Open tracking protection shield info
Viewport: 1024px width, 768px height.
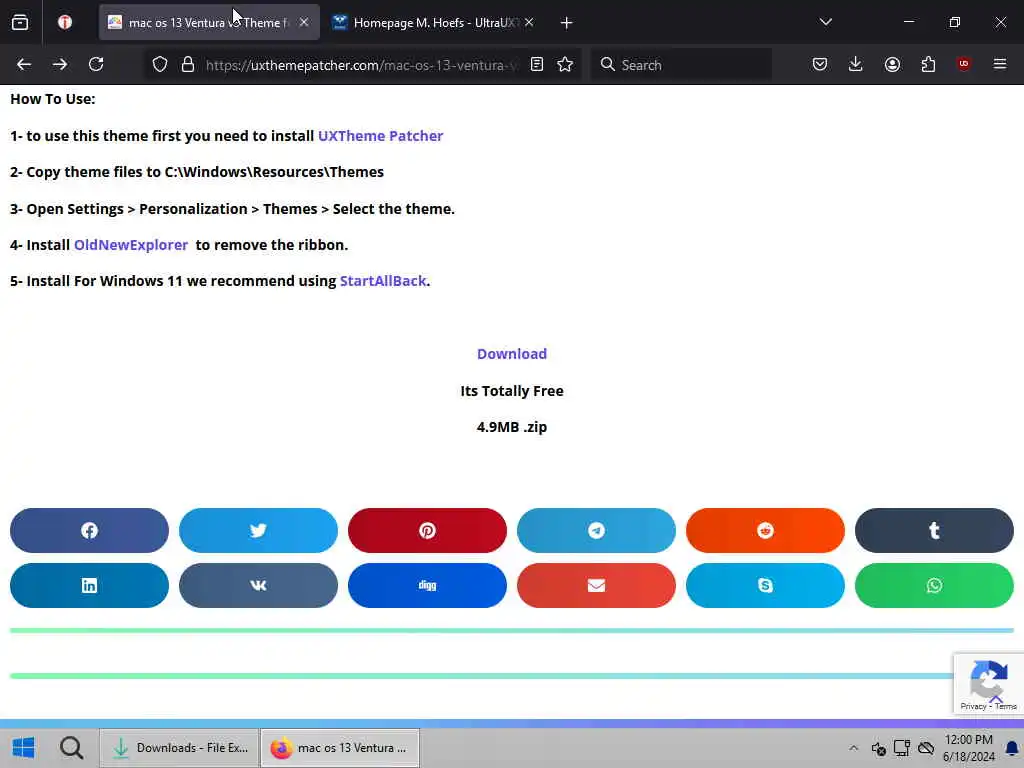160,64
